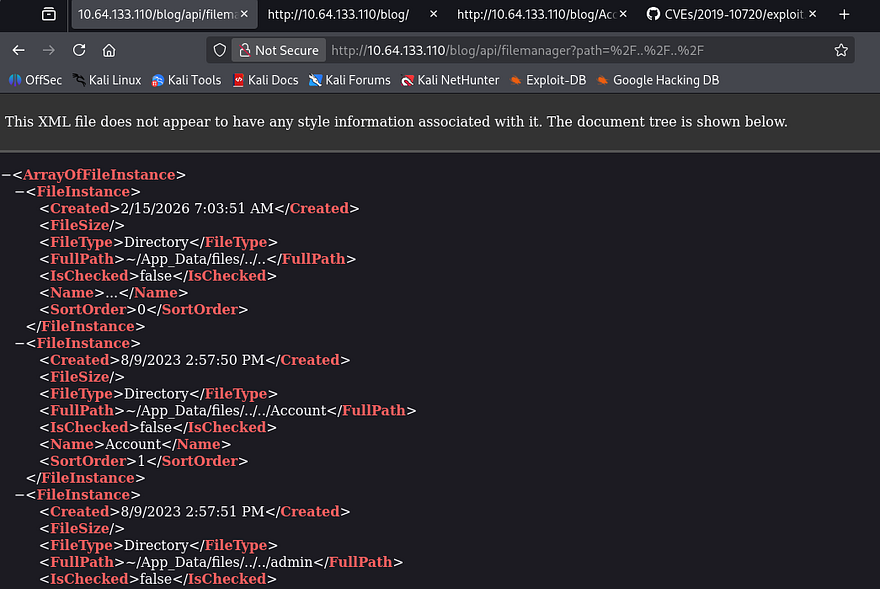Switch to the 10.64.133.110/blog/ tab
880x589 pixels.
[x=338, y=14]
